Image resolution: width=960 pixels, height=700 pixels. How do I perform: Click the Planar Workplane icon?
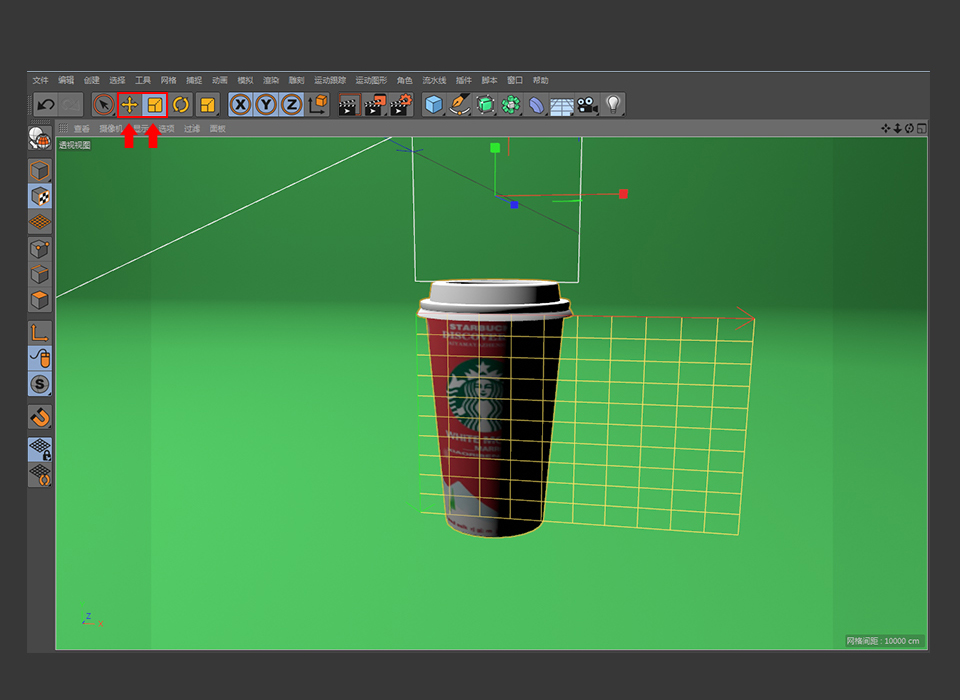(x=40, y=475)
